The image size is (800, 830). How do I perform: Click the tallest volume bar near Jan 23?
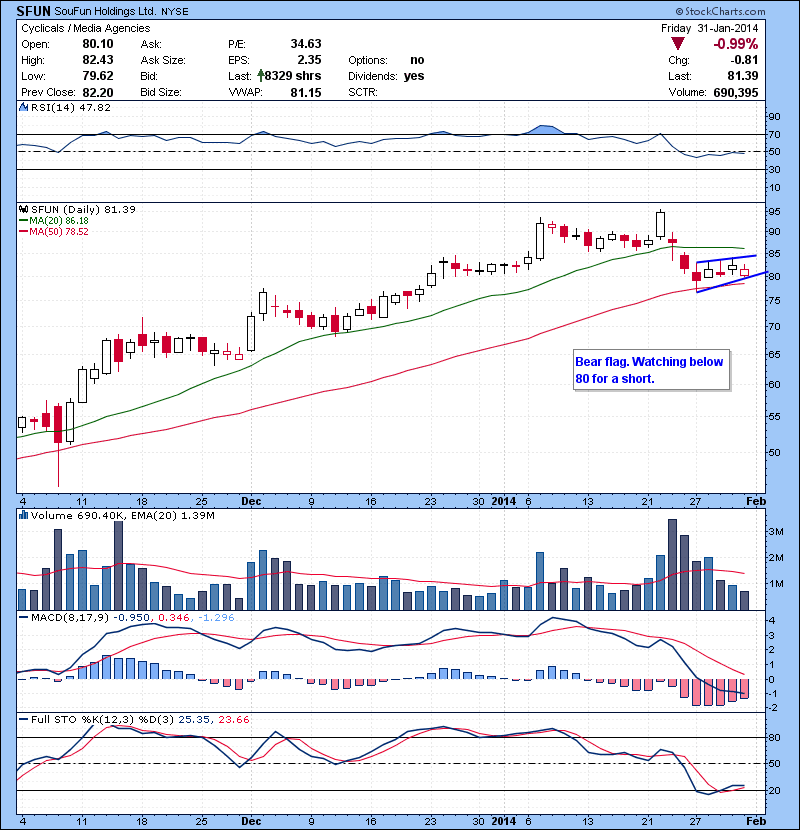tap(672, 565)
